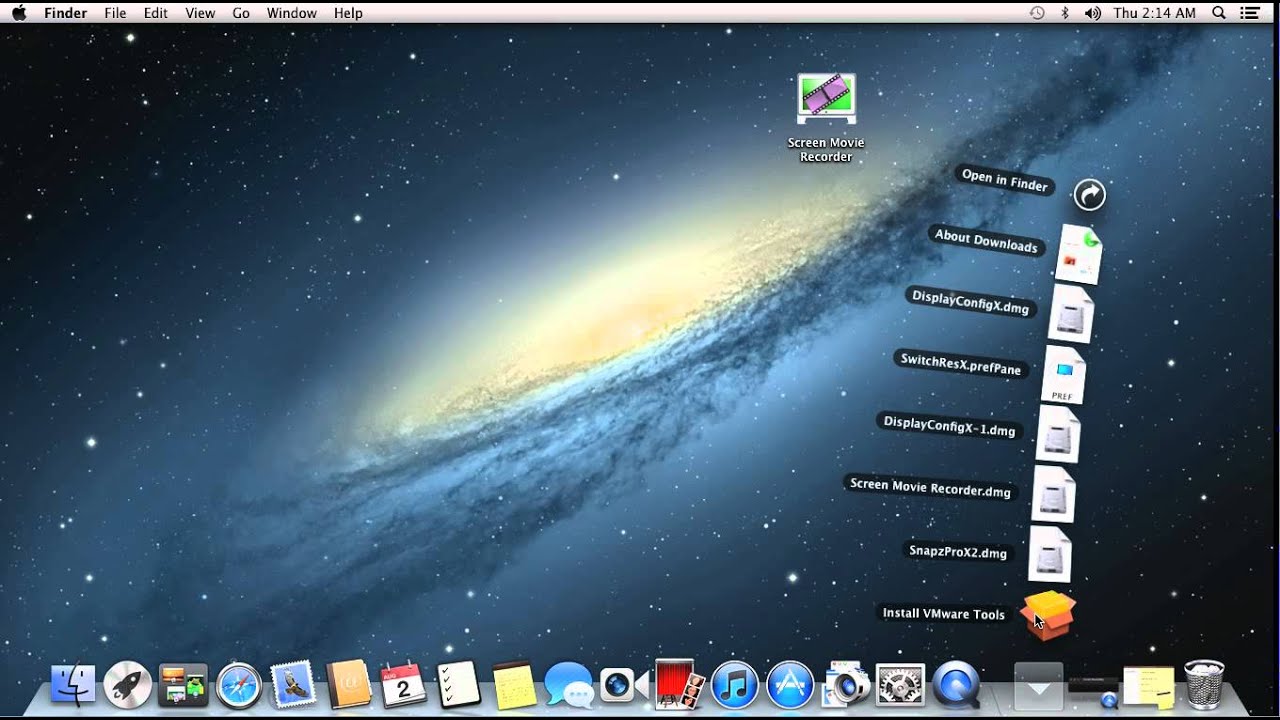Open iTunes in the dock
The width and height of the screenshot is (1280, 720).
coord(735,686)
